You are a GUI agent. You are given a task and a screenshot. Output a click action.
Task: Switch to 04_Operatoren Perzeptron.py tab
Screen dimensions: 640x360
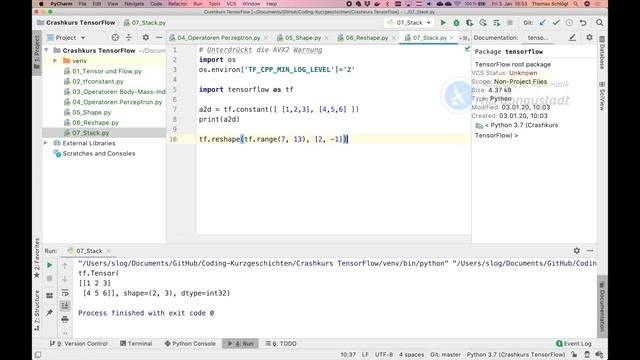tap(218, 38)
